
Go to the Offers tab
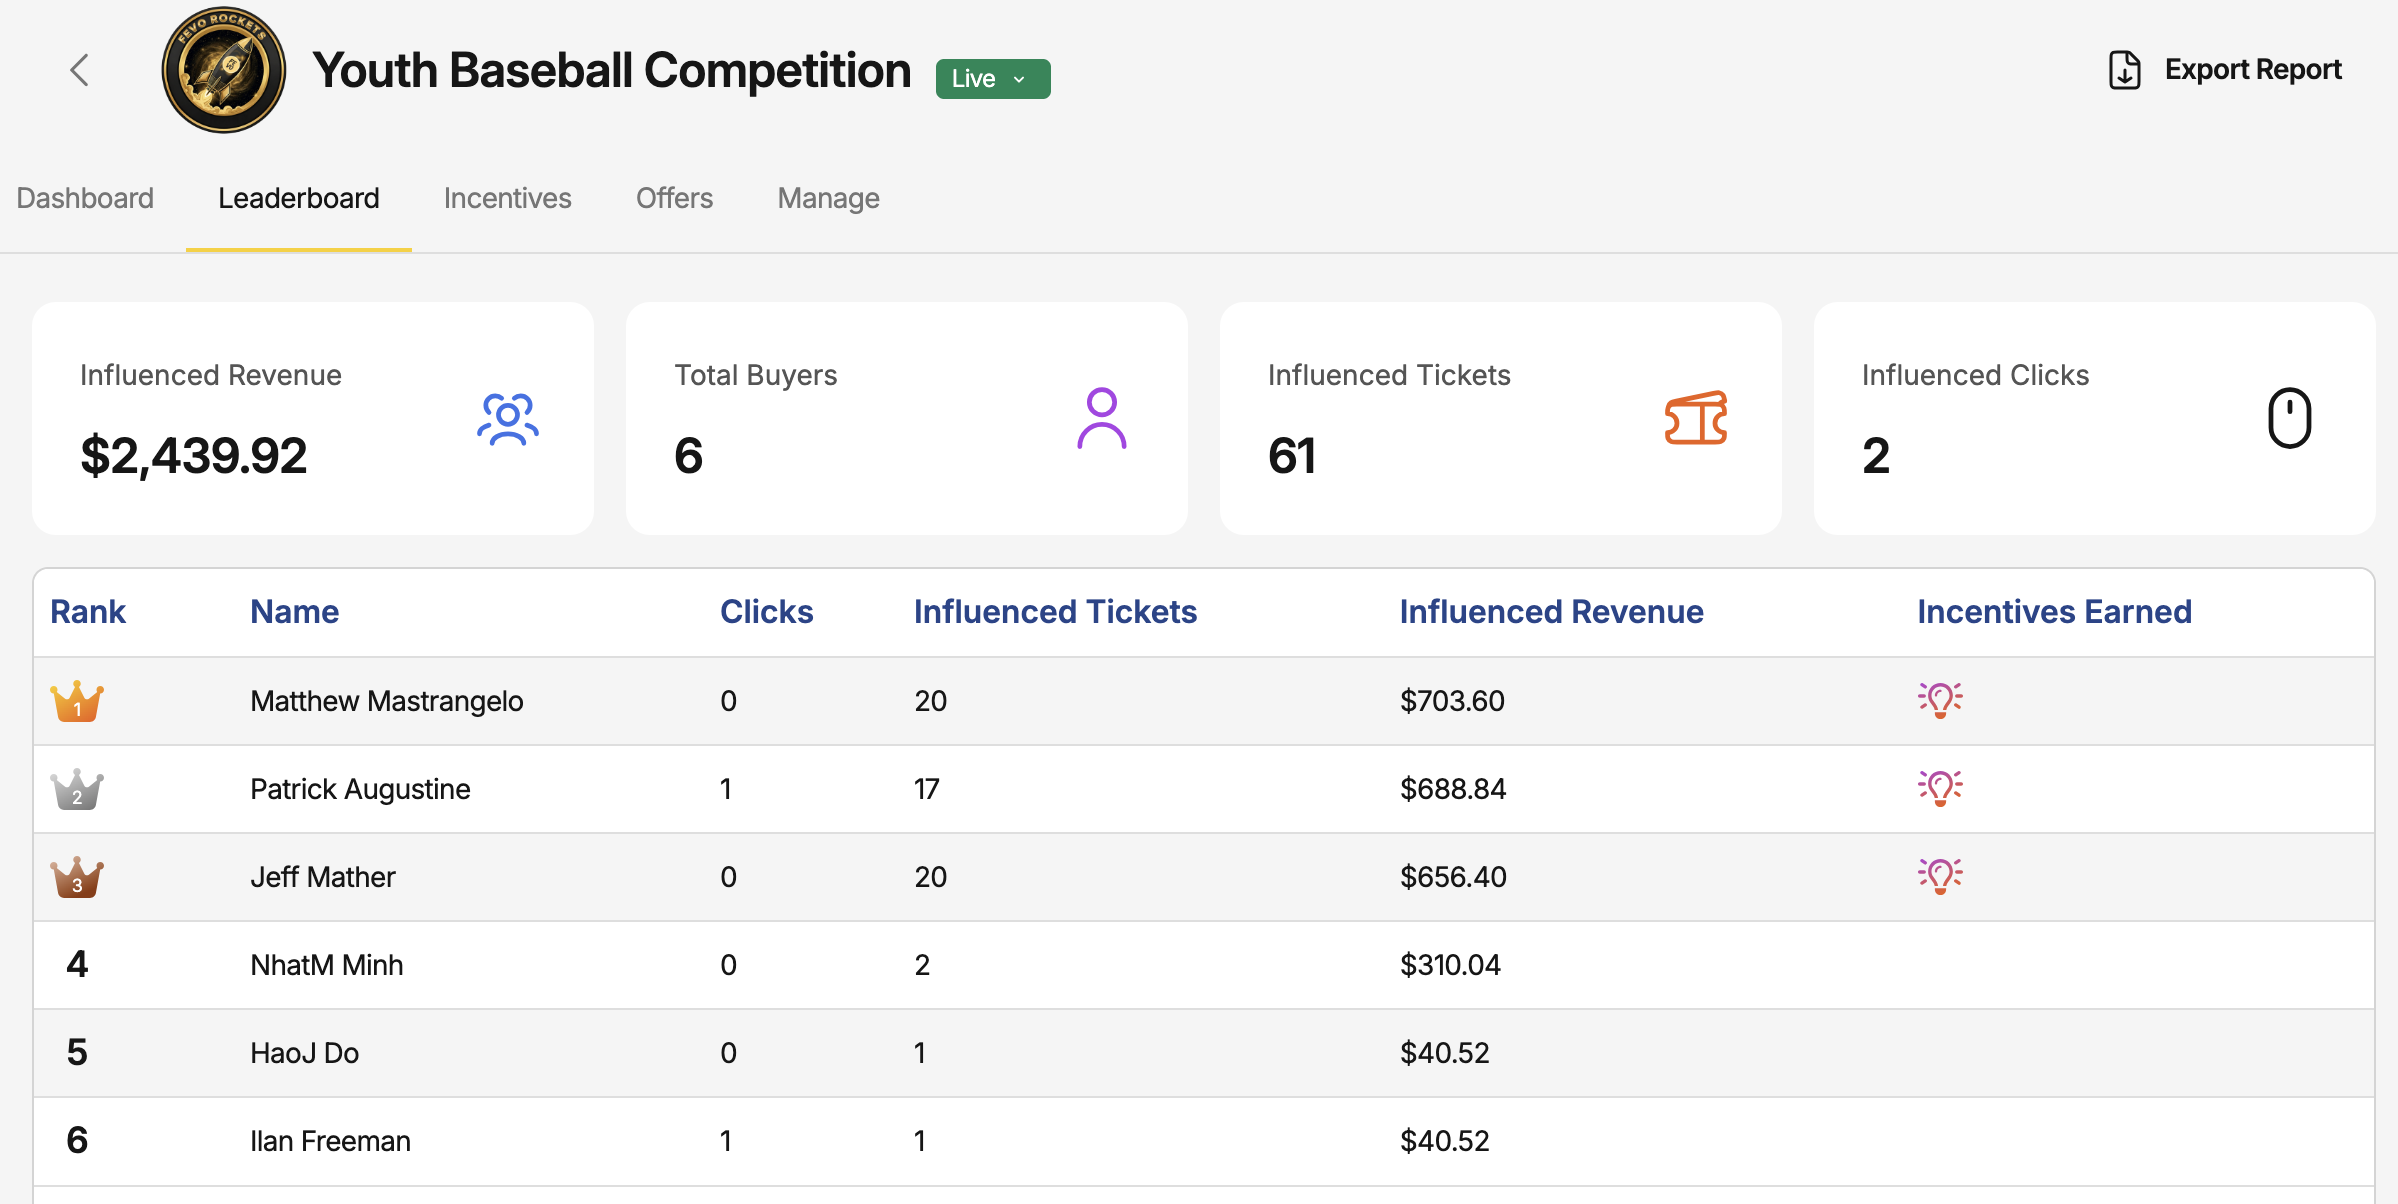tap(674, 198)
